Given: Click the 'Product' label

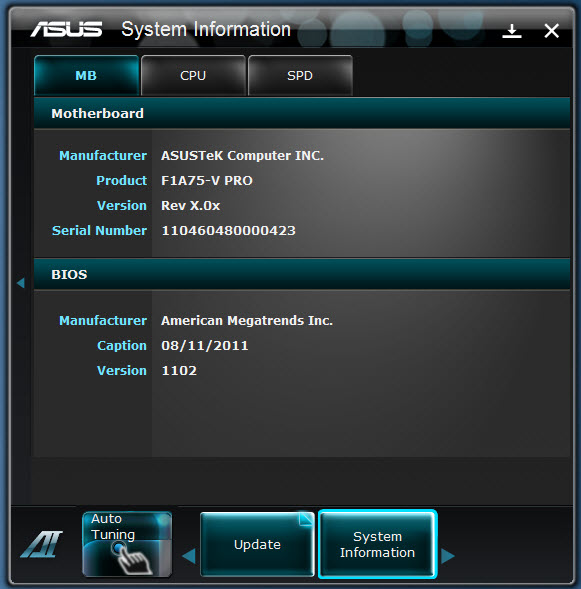Looking at the screenshot, I should pos(122,181).
